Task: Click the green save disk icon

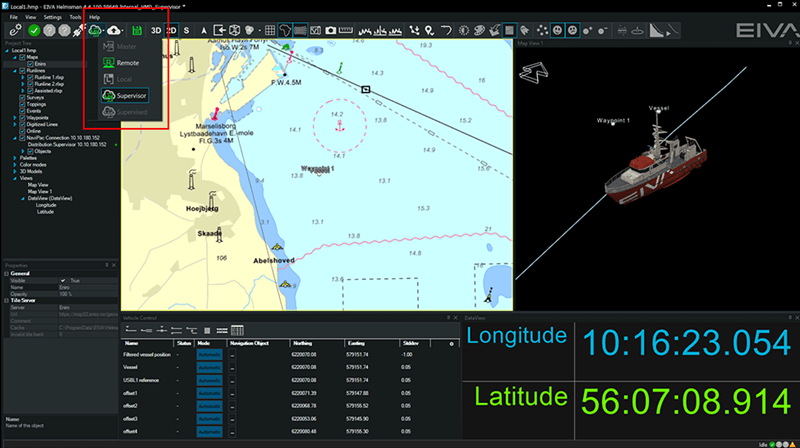Action: 137,31
